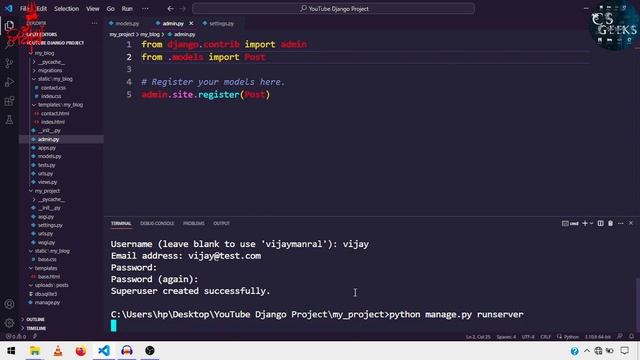Open the View menu
640x360 pixels.
(x=93, y=9)
